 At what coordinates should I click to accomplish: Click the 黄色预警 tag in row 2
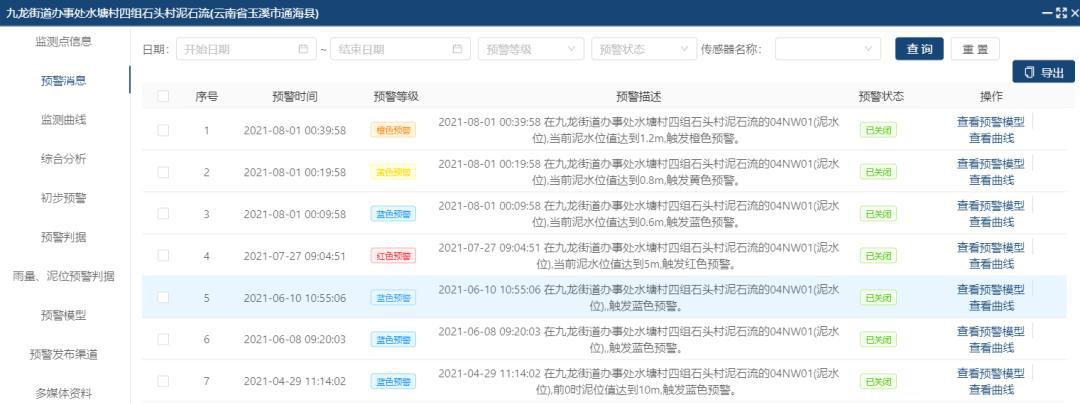click(393, 172)
